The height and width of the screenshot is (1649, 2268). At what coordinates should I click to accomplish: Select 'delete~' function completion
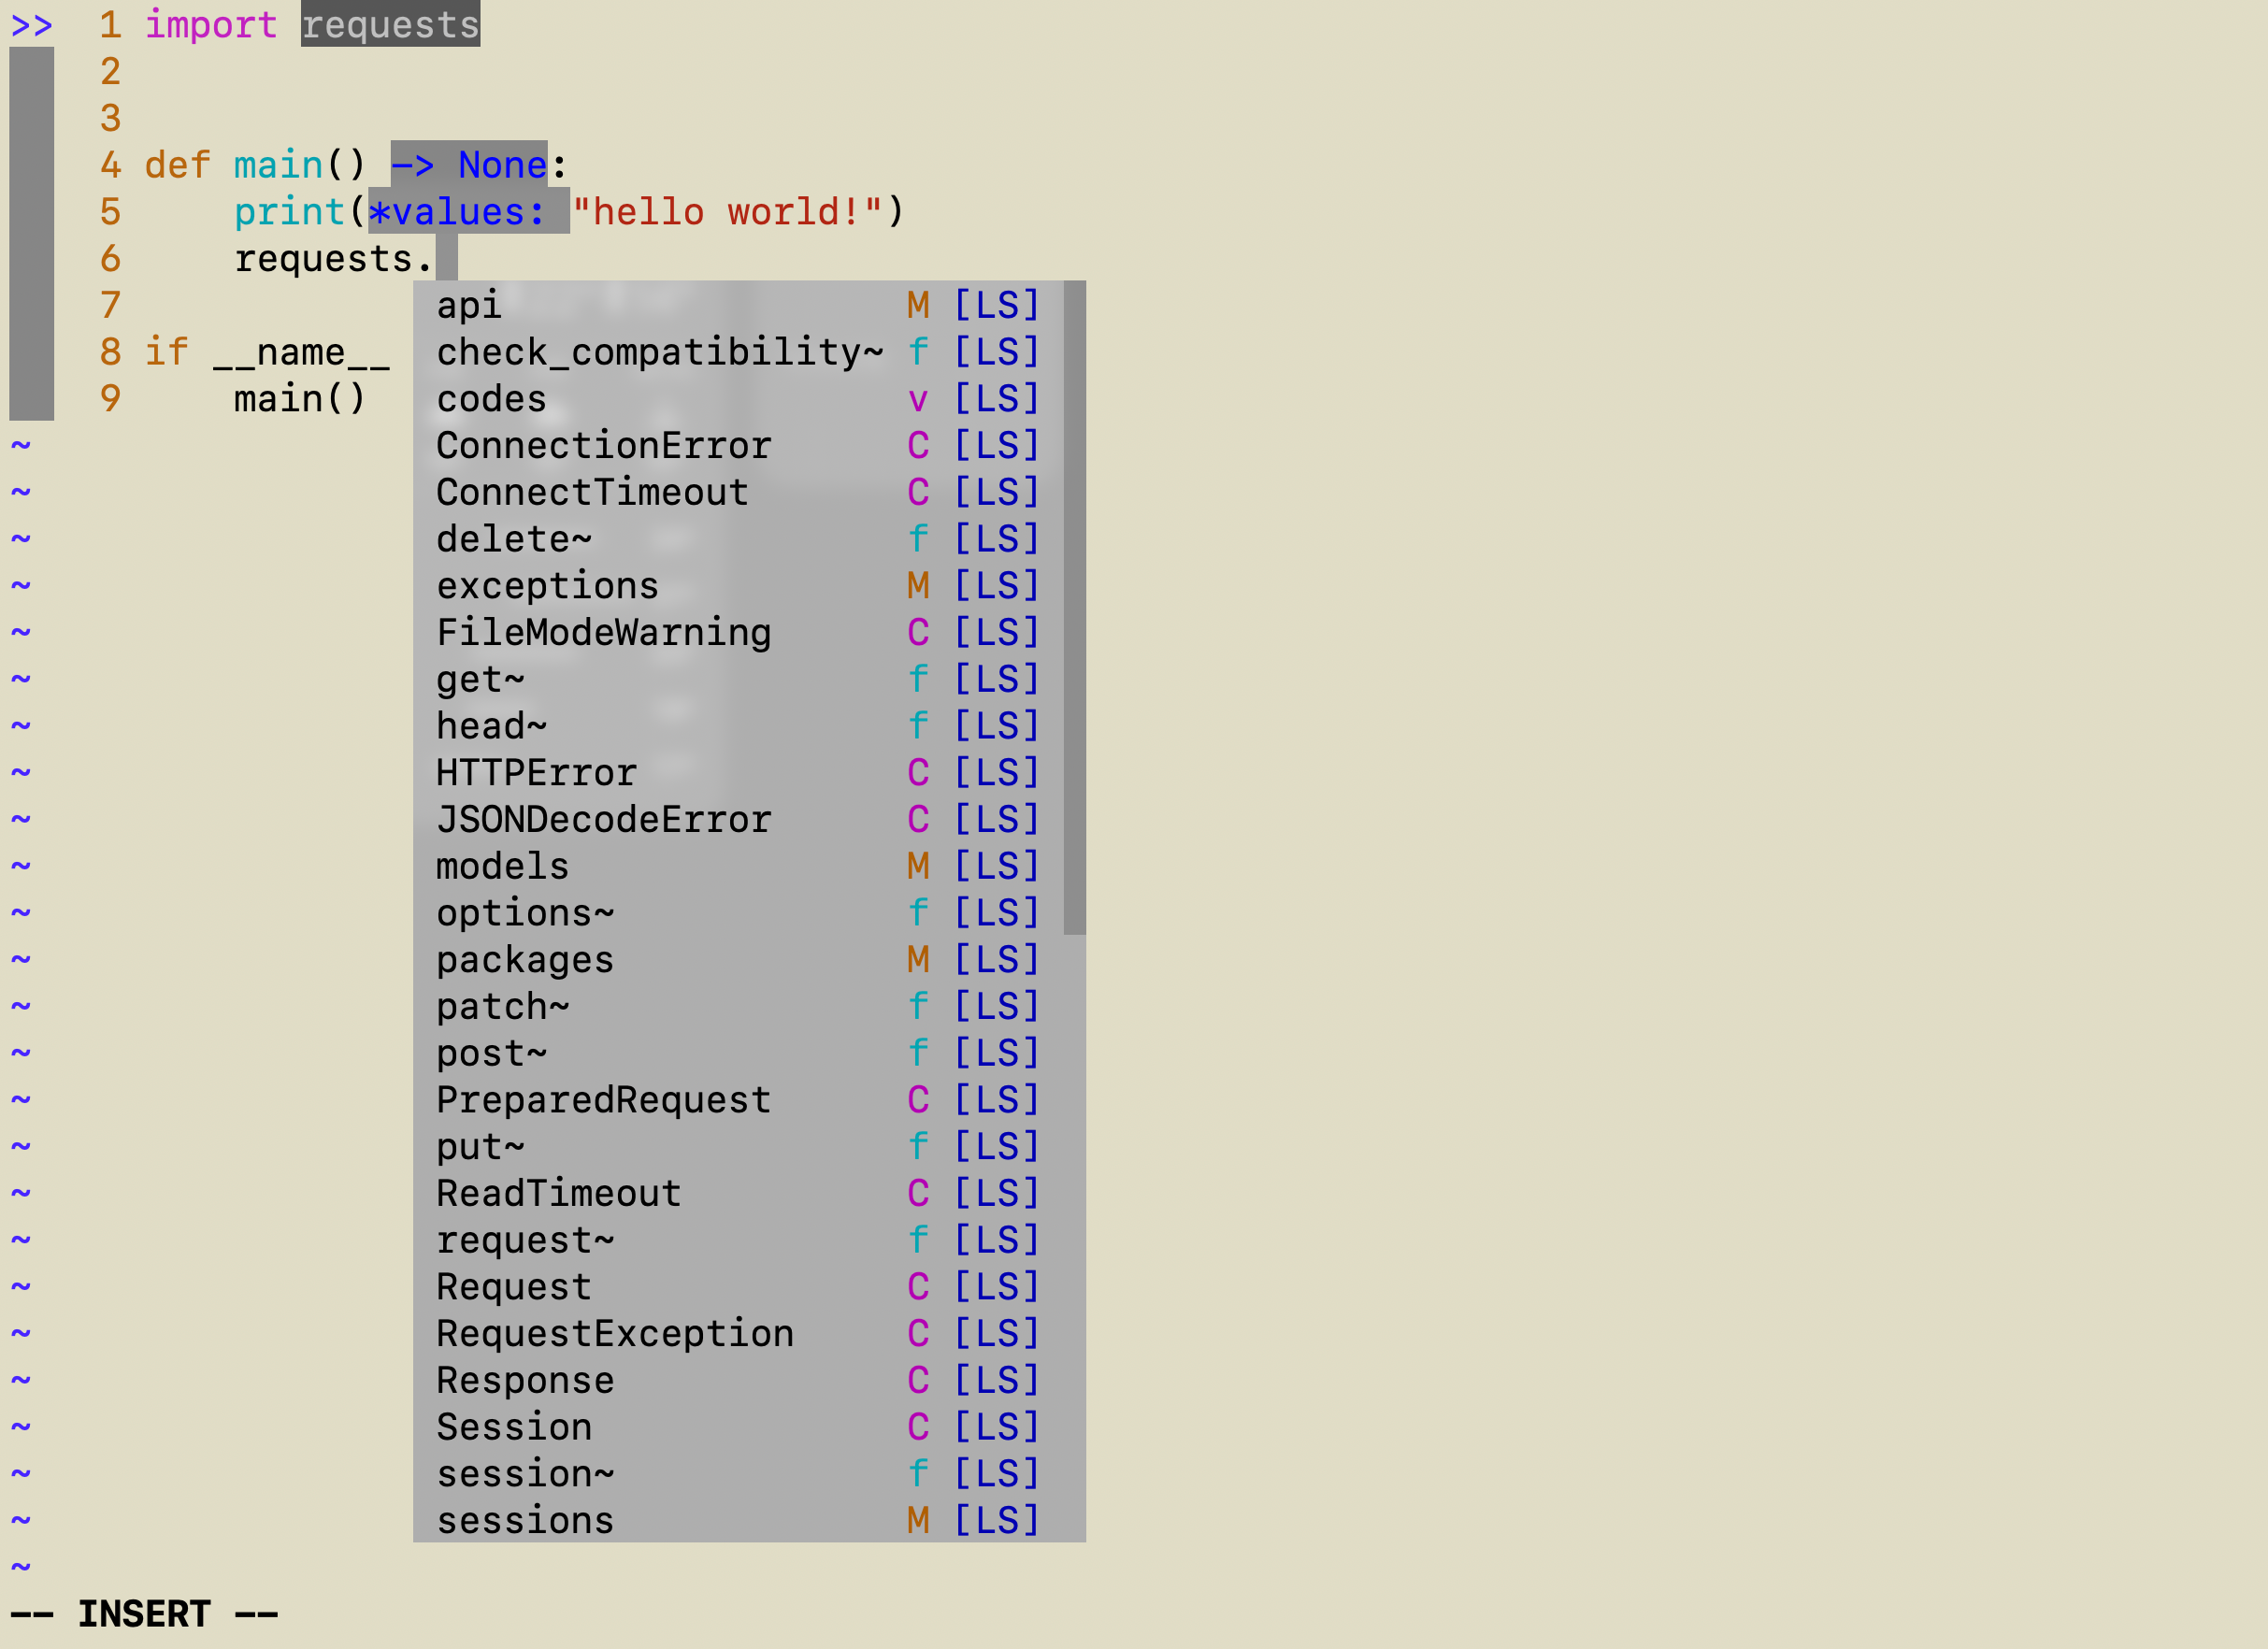(738, 539)
